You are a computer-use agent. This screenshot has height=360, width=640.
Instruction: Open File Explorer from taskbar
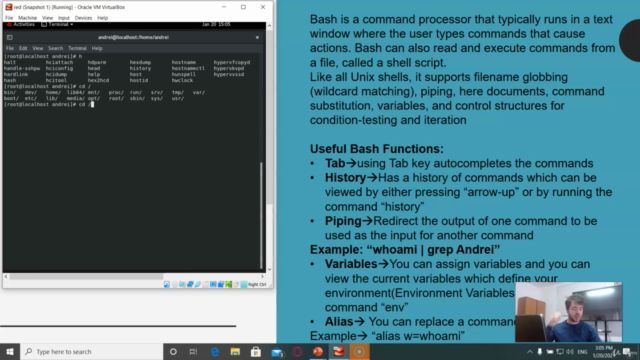[235, 351]
